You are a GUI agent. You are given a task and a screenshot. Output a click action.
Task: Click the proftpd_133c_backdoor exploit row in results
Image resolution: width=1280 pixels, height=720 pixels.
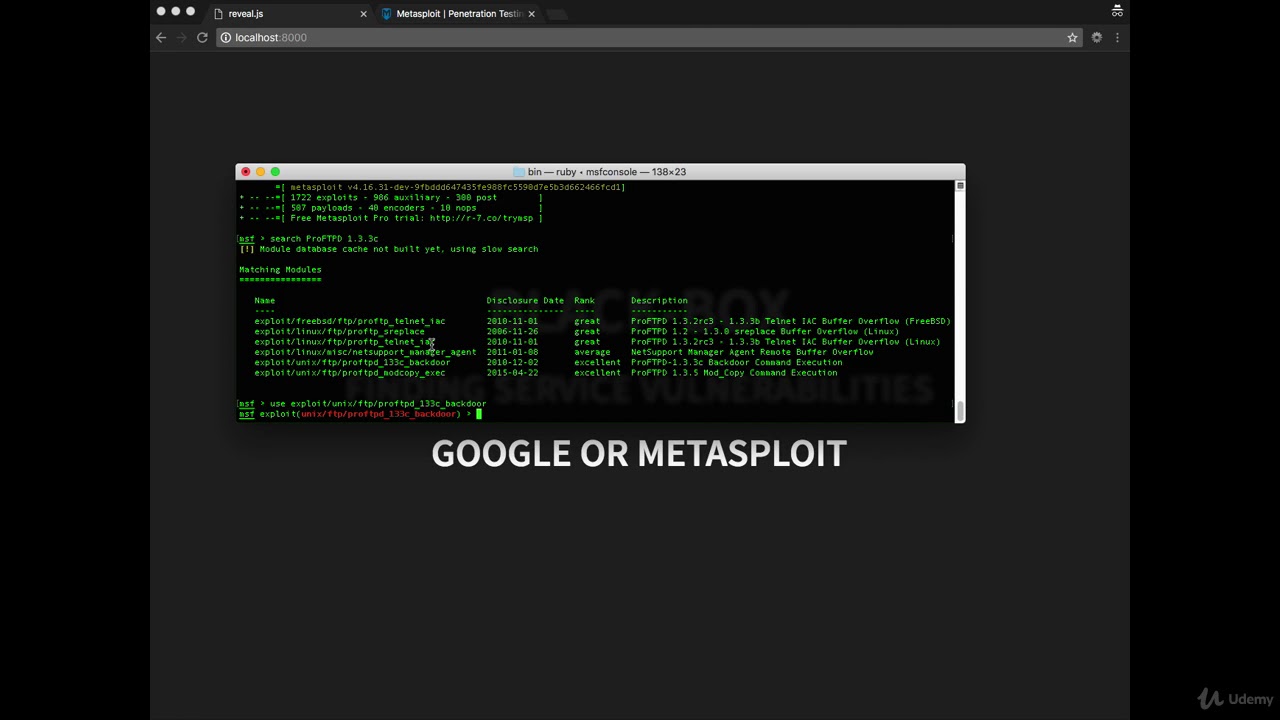[x=352, y=362]
